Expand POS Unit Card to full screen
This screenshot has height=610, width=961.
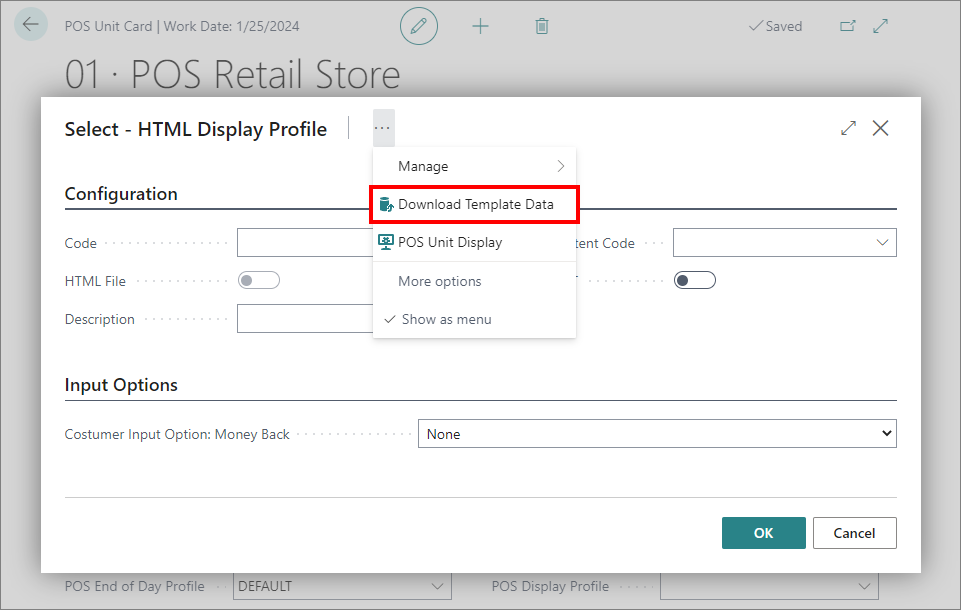click(x=881, y=26)
